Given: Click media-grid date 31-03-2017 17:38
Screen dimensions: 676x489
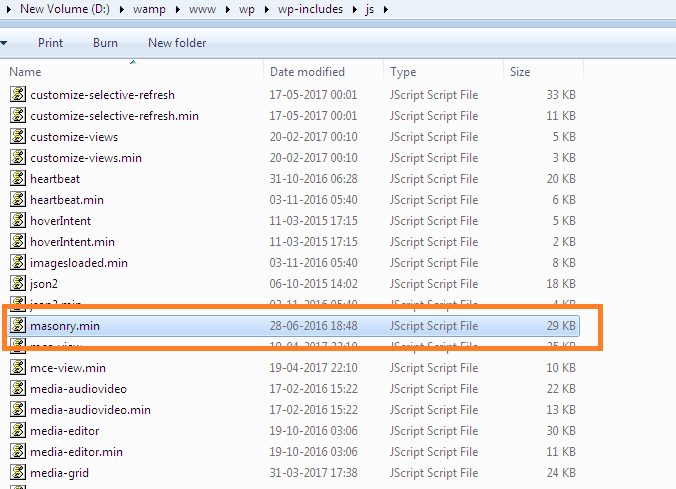Looking at the screenshot, I should pyautogui.click(x=313, y=473).
